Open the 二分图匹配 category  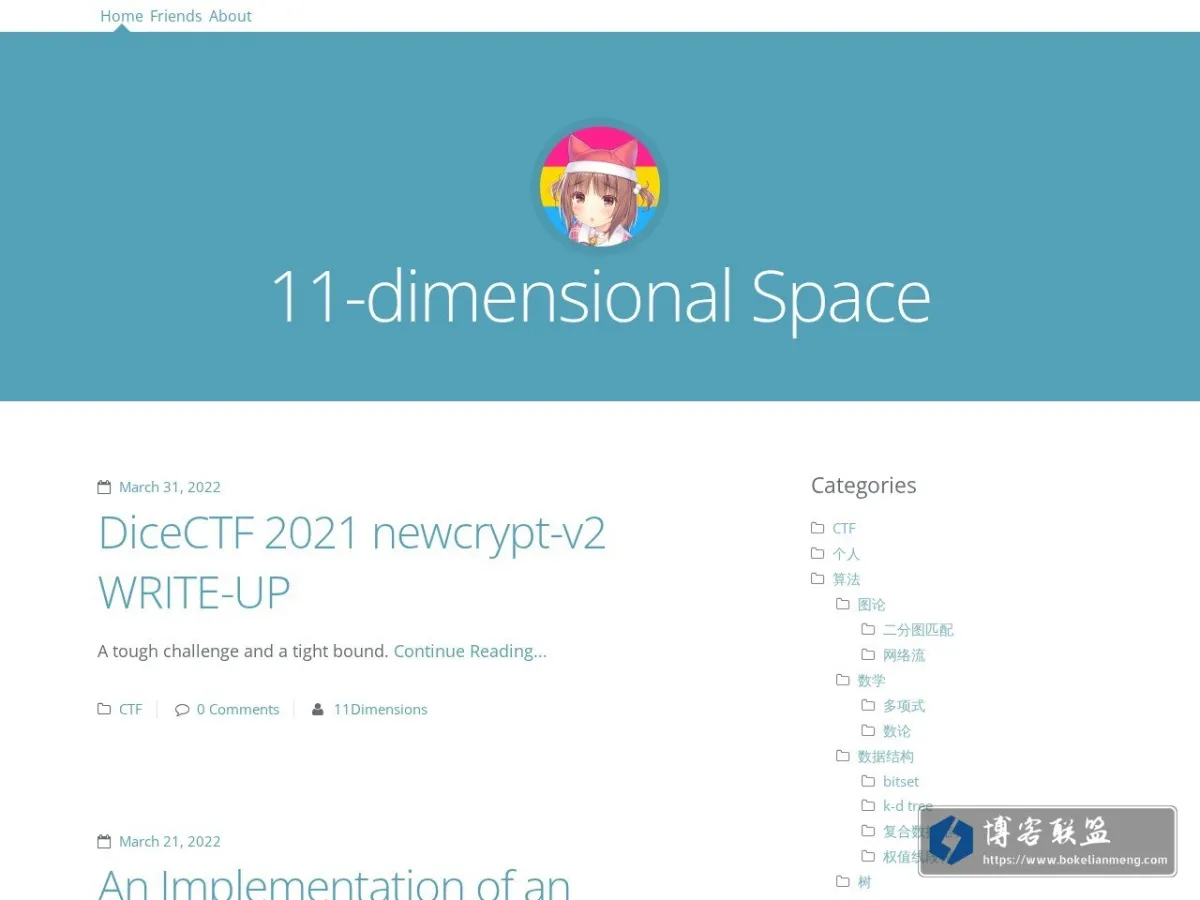pyautogui.click(x=918, y=630)
